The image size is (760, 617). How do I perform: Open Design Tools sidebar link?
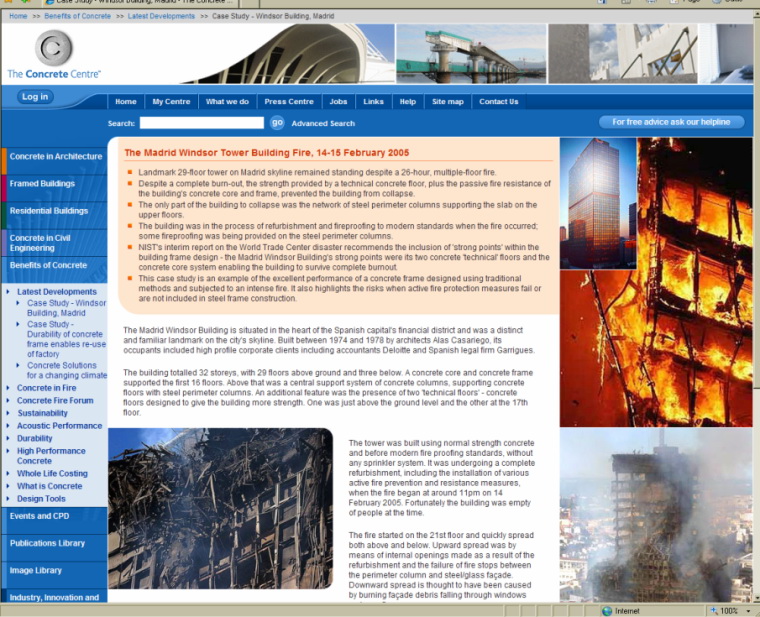tap(41, 499)
